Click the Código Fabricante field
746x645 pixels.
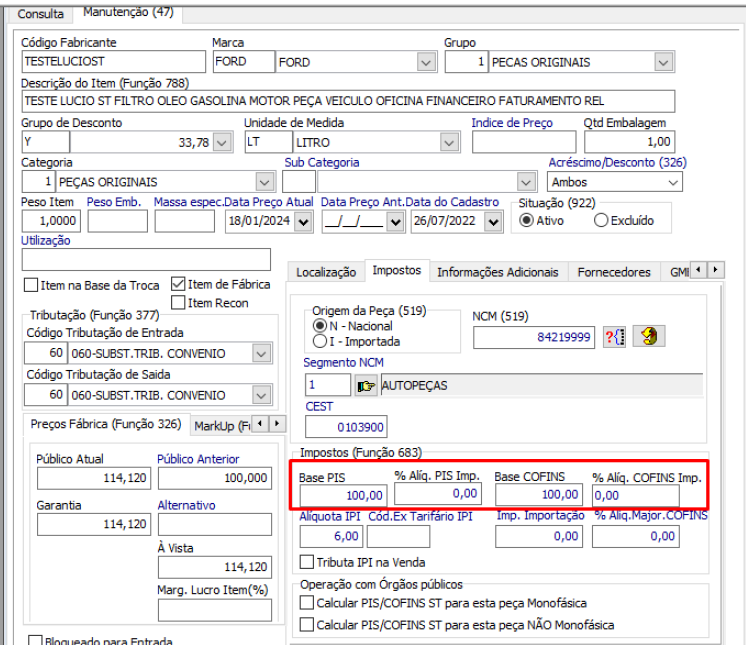click(x=114, y=62)
